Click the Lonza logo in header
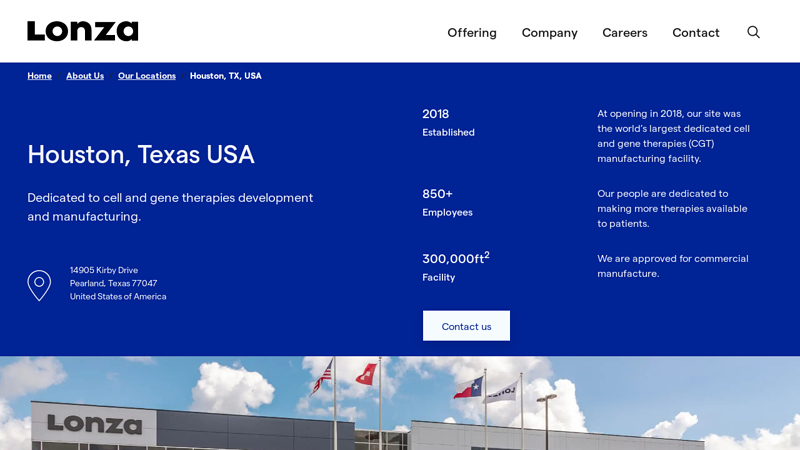 click(x=83, y=31)
